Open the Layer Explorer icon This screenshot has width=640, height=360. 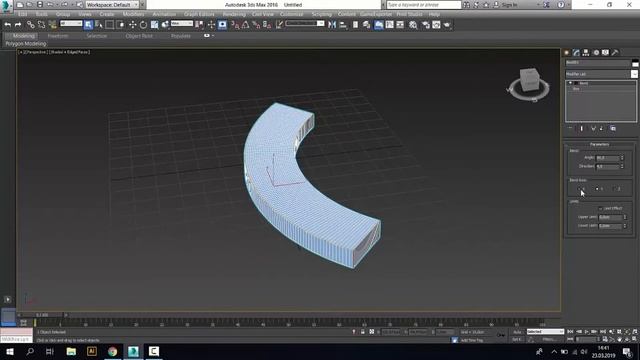(366, 25)
